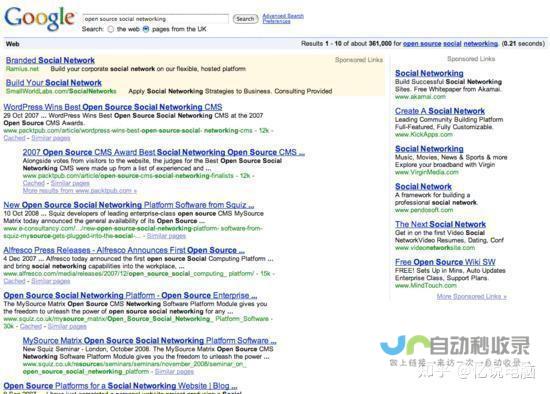Open More Sponsored Links link
This screenshot has height=394, width=550.
point(471,296)
